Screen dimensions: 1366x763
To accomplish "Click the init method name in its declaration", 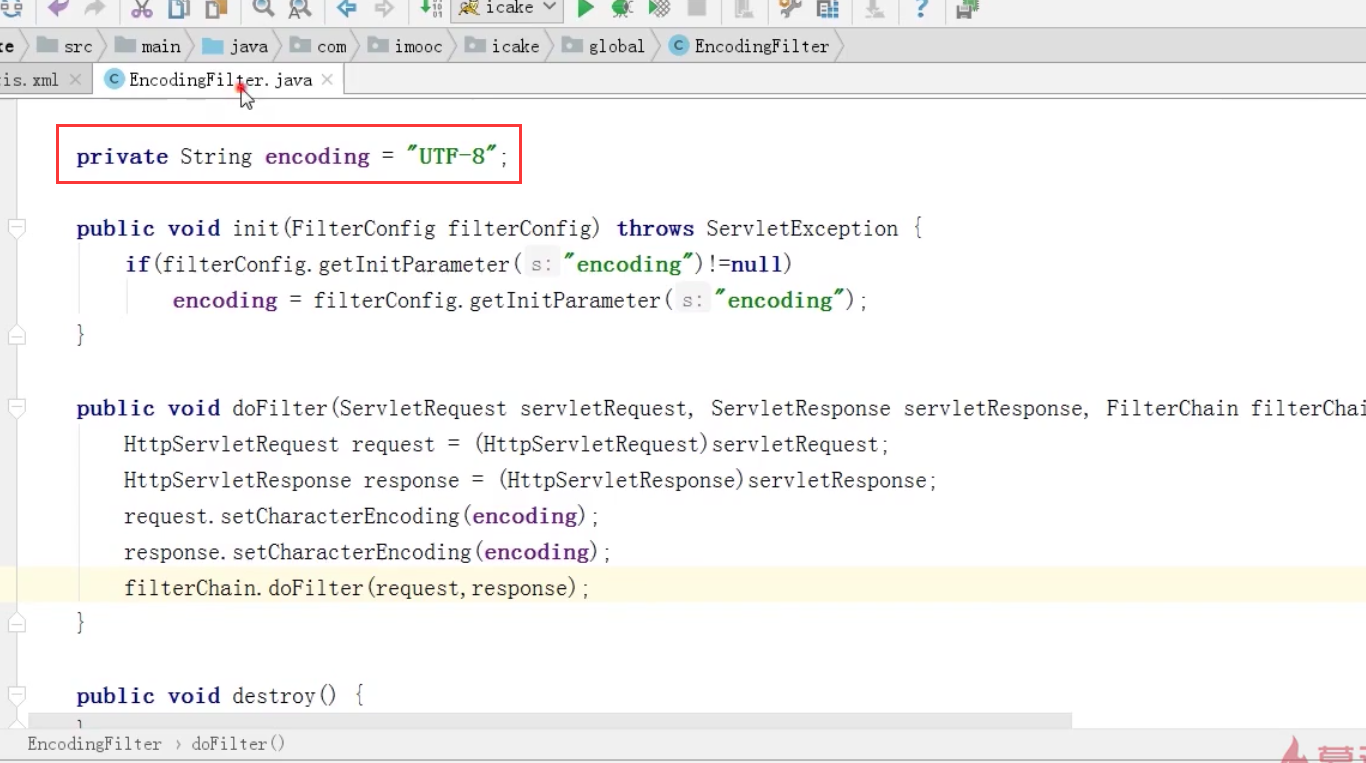I will tap(256, 228).
